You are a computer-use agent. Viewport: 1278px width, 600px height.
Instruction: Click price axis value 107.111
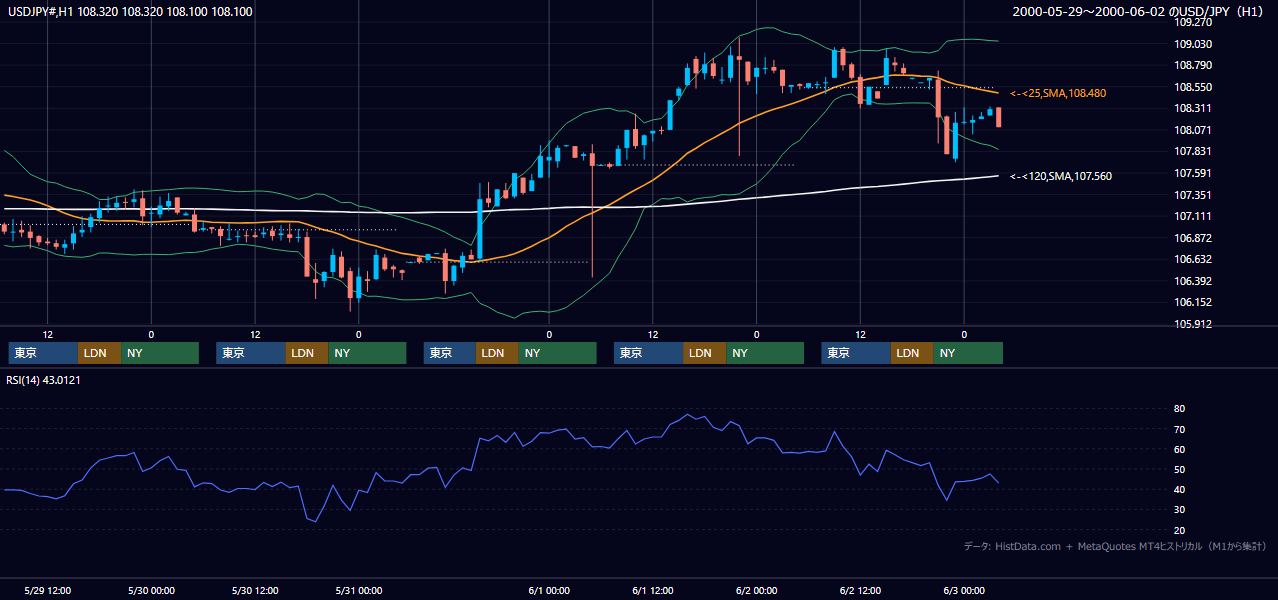(1194, 216)
